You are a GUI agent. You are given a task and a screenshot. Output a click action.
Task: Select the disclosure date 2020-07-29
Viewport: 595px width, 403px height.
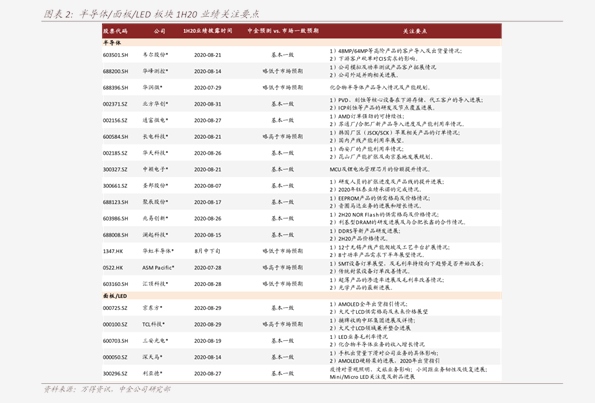(208, 88)
